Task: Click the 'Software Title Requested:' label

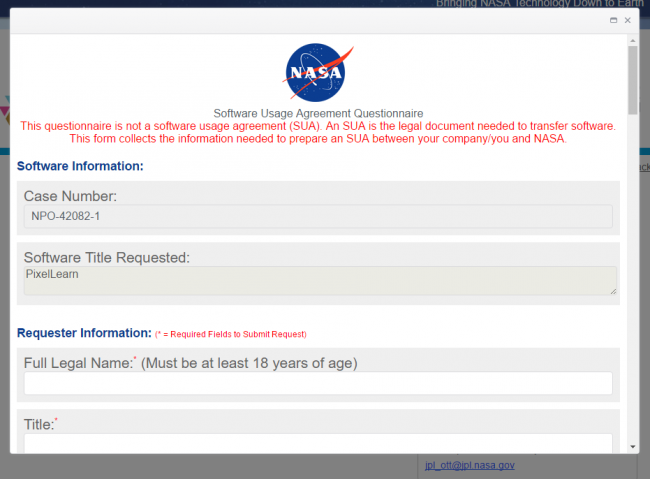Action: (107, 258)
